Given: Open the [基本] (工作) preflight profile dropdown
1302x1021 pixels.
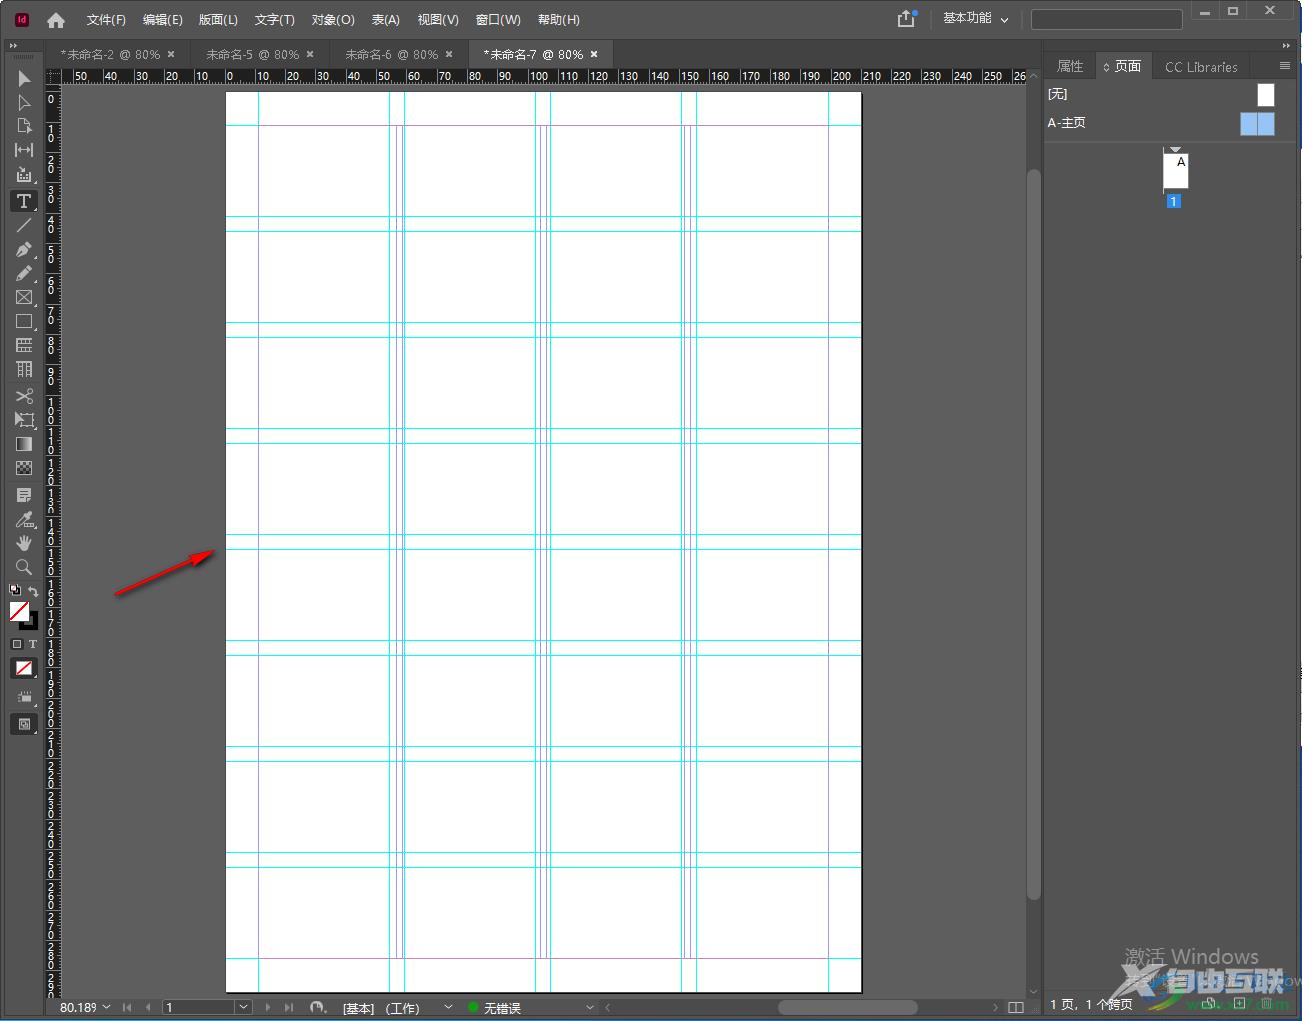Looking at the screenshot, I should click(448, 1007).
